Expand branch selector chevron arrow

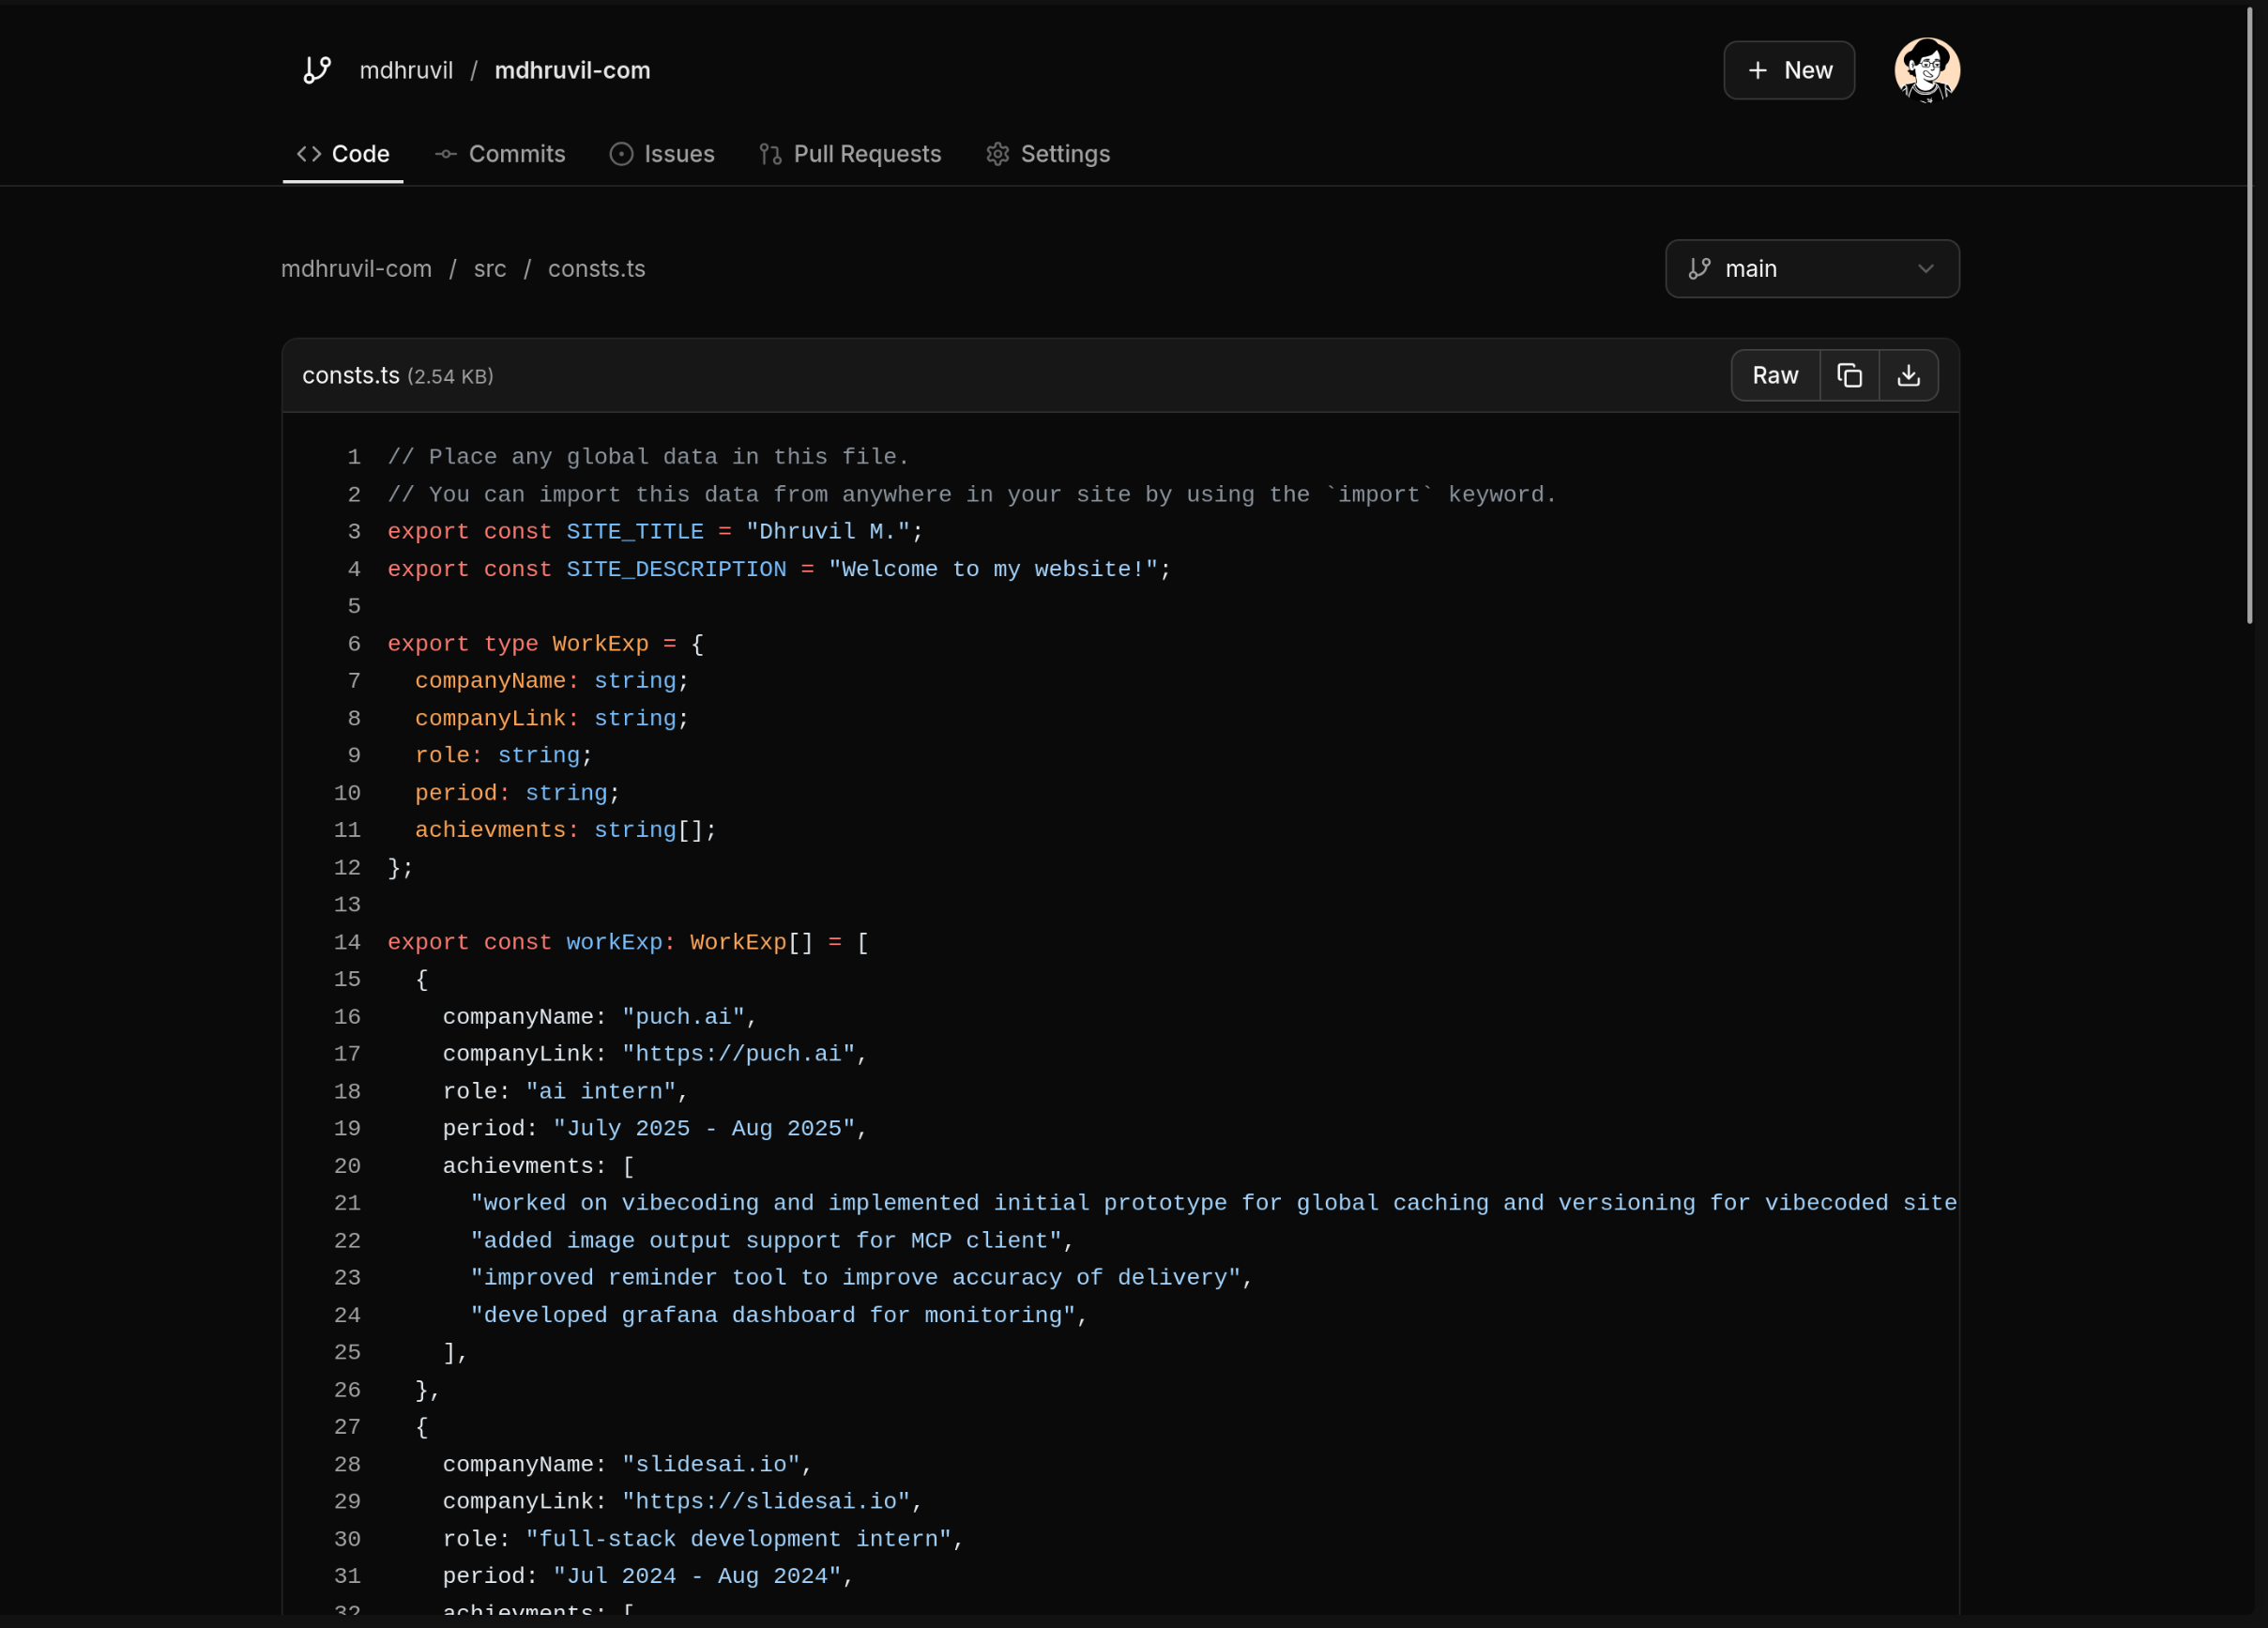1925,269
